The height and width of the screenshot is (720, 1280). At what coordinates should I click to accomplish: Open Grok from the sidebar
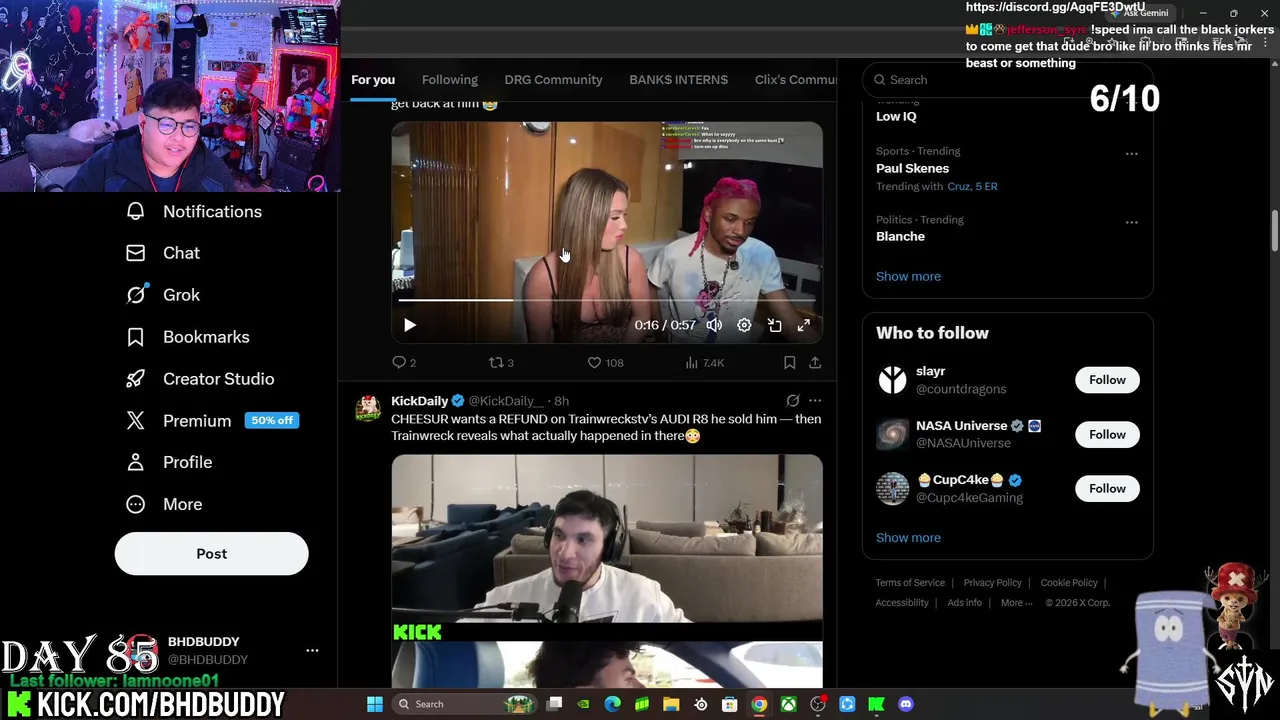coord(163,295)
